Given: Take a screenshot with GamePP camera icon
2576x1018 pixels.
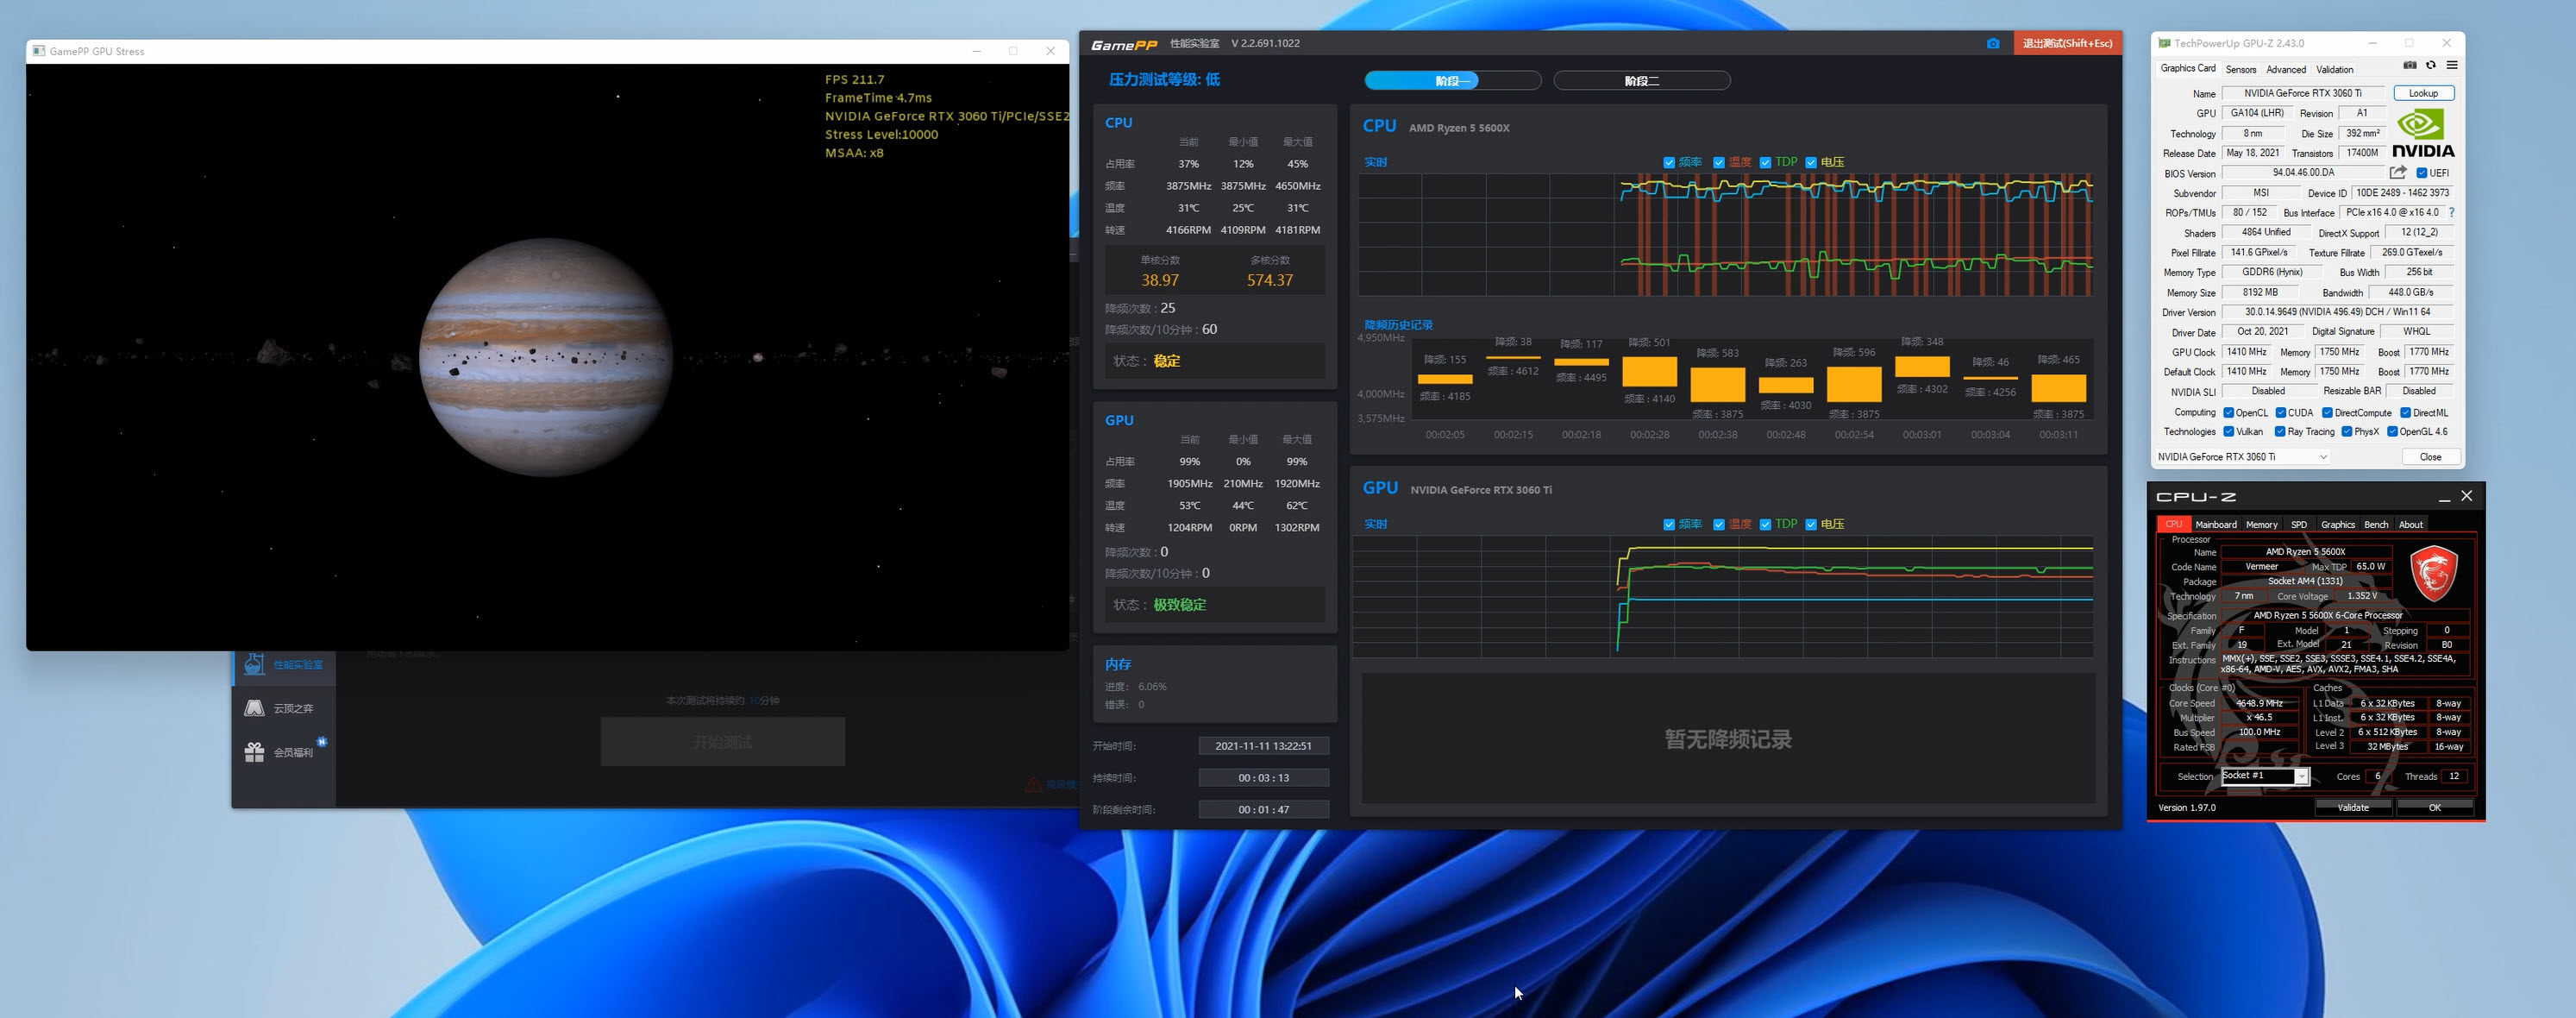Looking at the screenshot, I should tap(1993, 43).
